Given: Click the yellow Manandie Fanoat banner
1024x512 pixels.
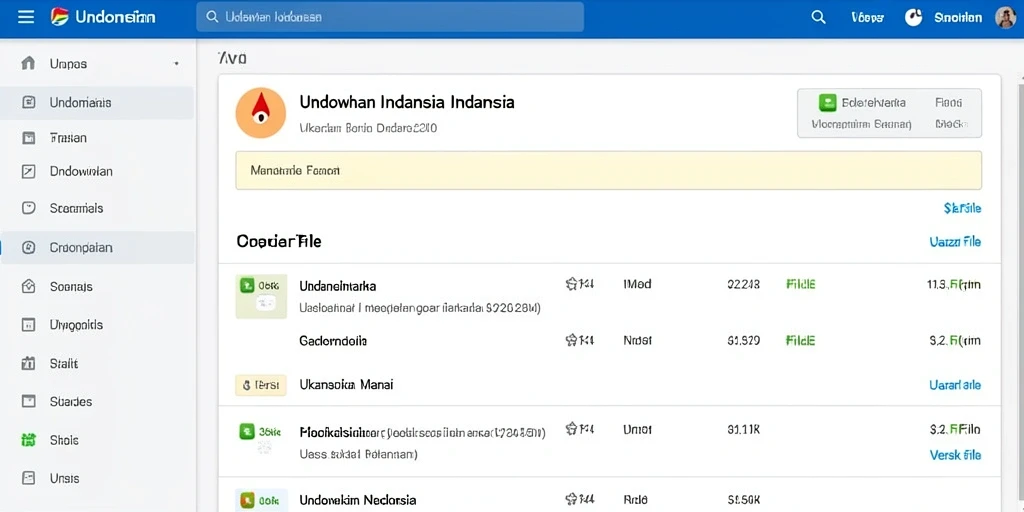Looking at the screenshot, I should (x=609, y=170).
